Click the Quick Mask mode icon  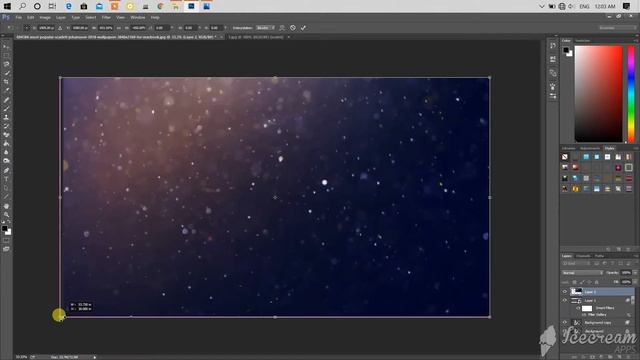(6, 240)
